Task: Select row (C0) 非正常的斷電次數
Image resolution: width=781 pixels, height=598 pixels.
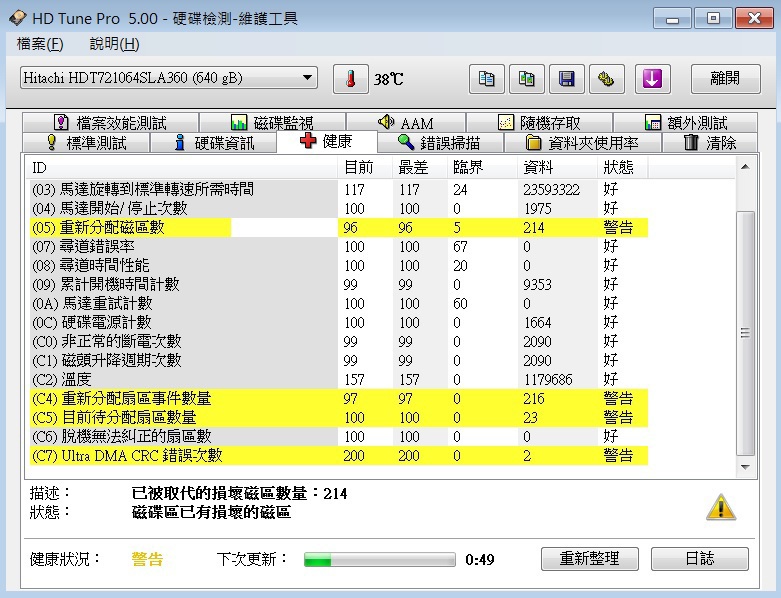Action: [339, 341]
